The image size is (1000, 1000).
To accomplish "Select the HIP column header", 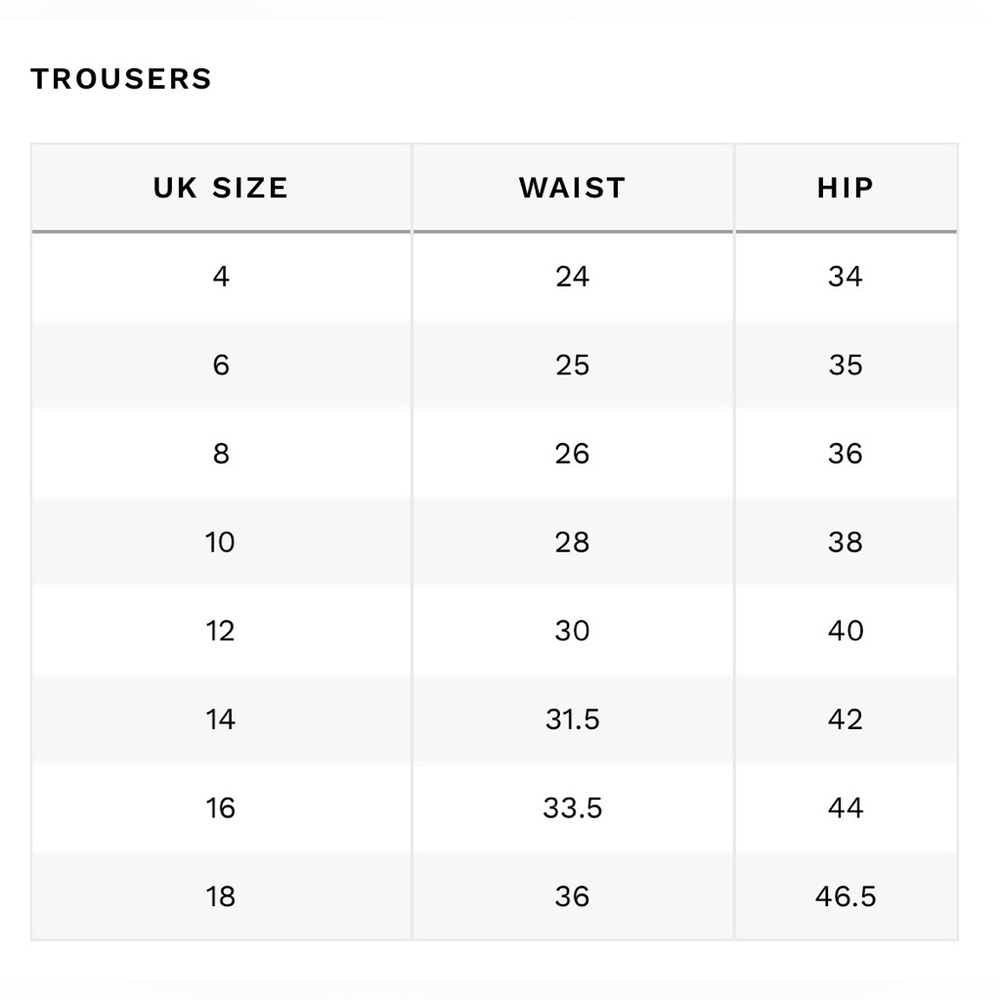I will [x=845, y=188].
